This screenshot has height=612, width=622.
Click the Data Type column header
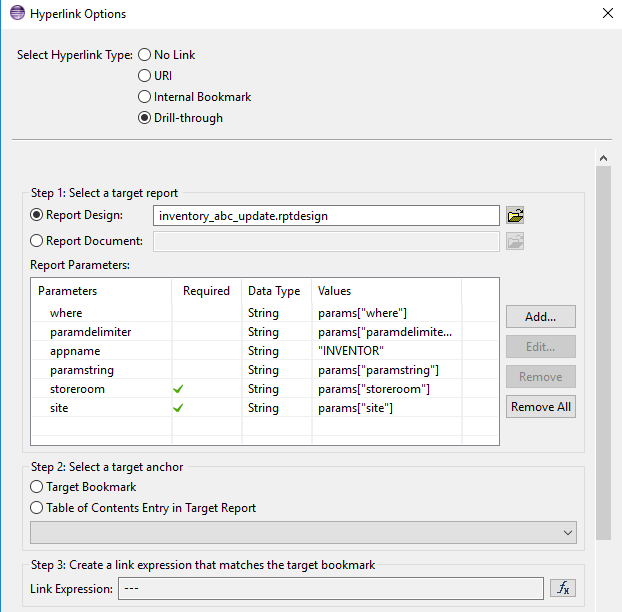277,291
